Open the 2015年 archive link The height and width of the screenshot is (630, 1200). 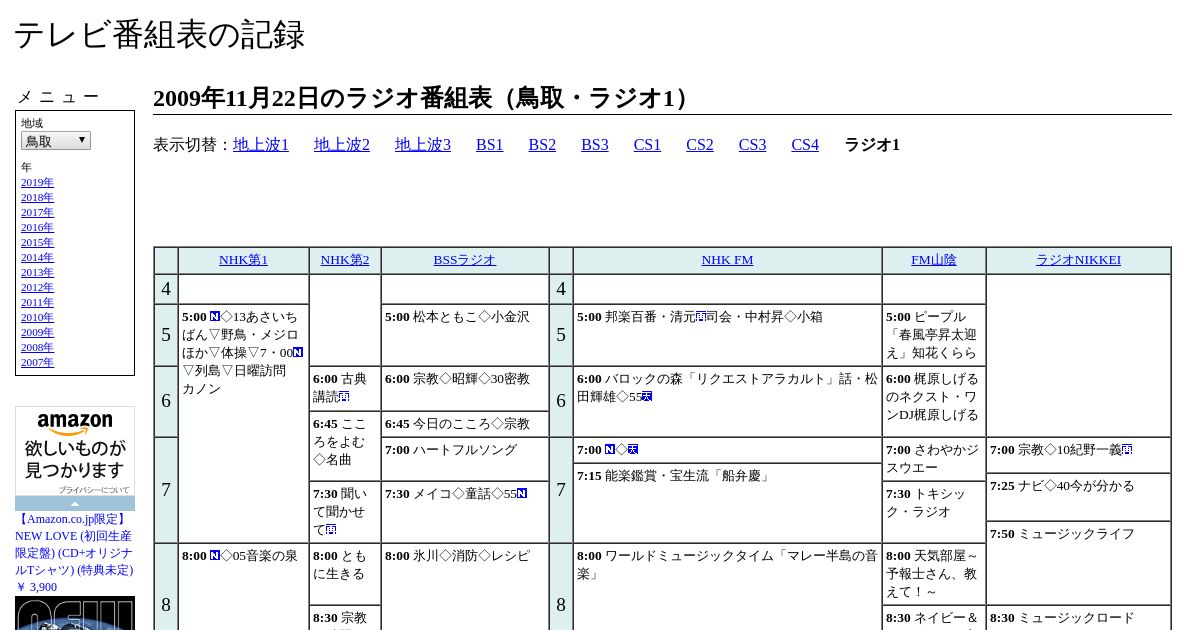[37, 243]
